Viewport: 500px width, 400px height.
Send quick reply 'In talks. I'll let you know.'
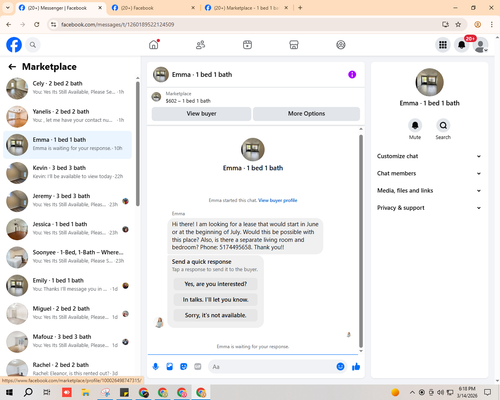216,300
